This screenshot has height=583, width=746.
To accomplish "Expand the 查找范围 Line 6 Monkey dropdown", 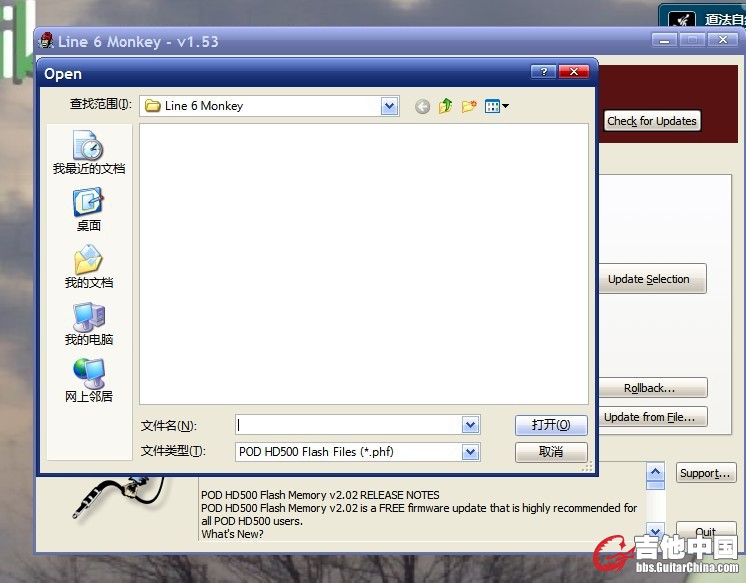I will pos(389,106).
